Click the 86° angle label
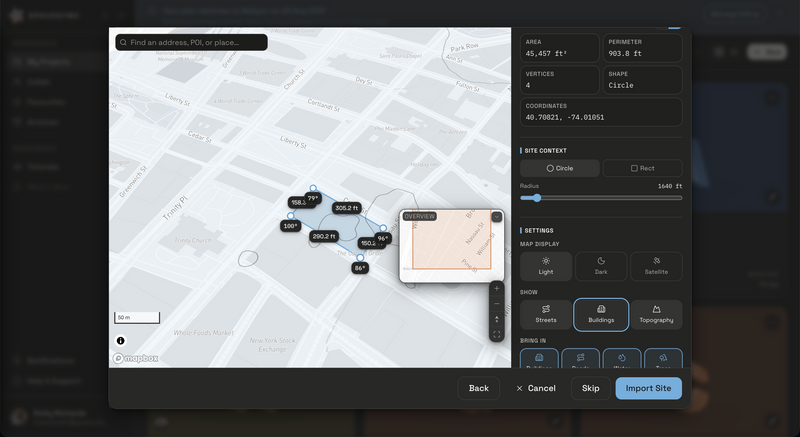Image resolution: width=800 pixels, height=437 pixels. (x=360, y=268)
